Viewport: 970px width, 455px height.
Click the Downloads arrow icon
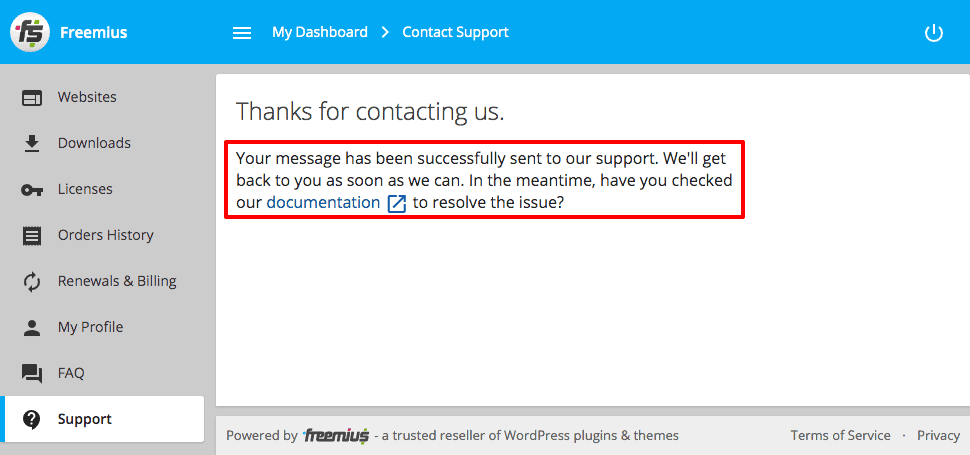coord(32,143)
